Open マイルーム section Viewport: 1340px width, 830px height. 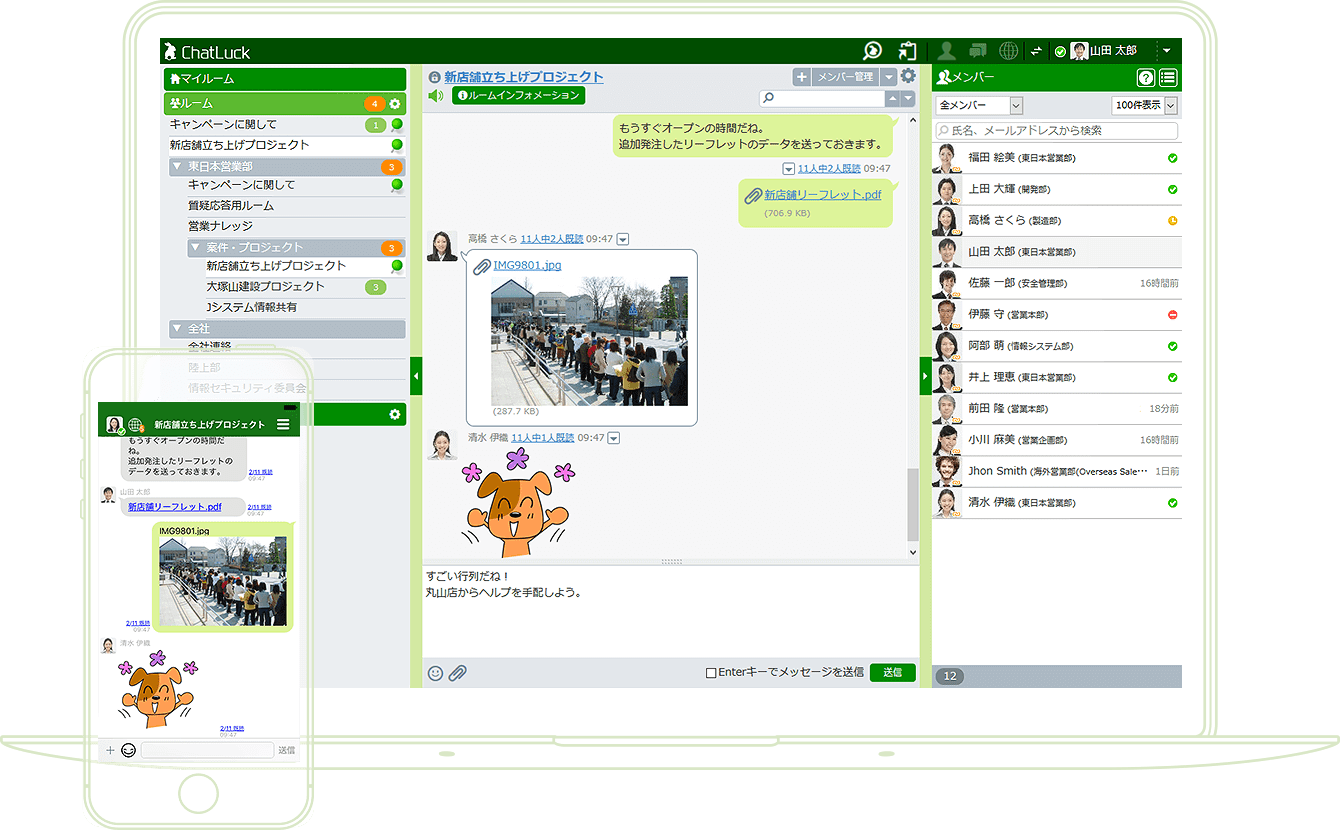285,79
